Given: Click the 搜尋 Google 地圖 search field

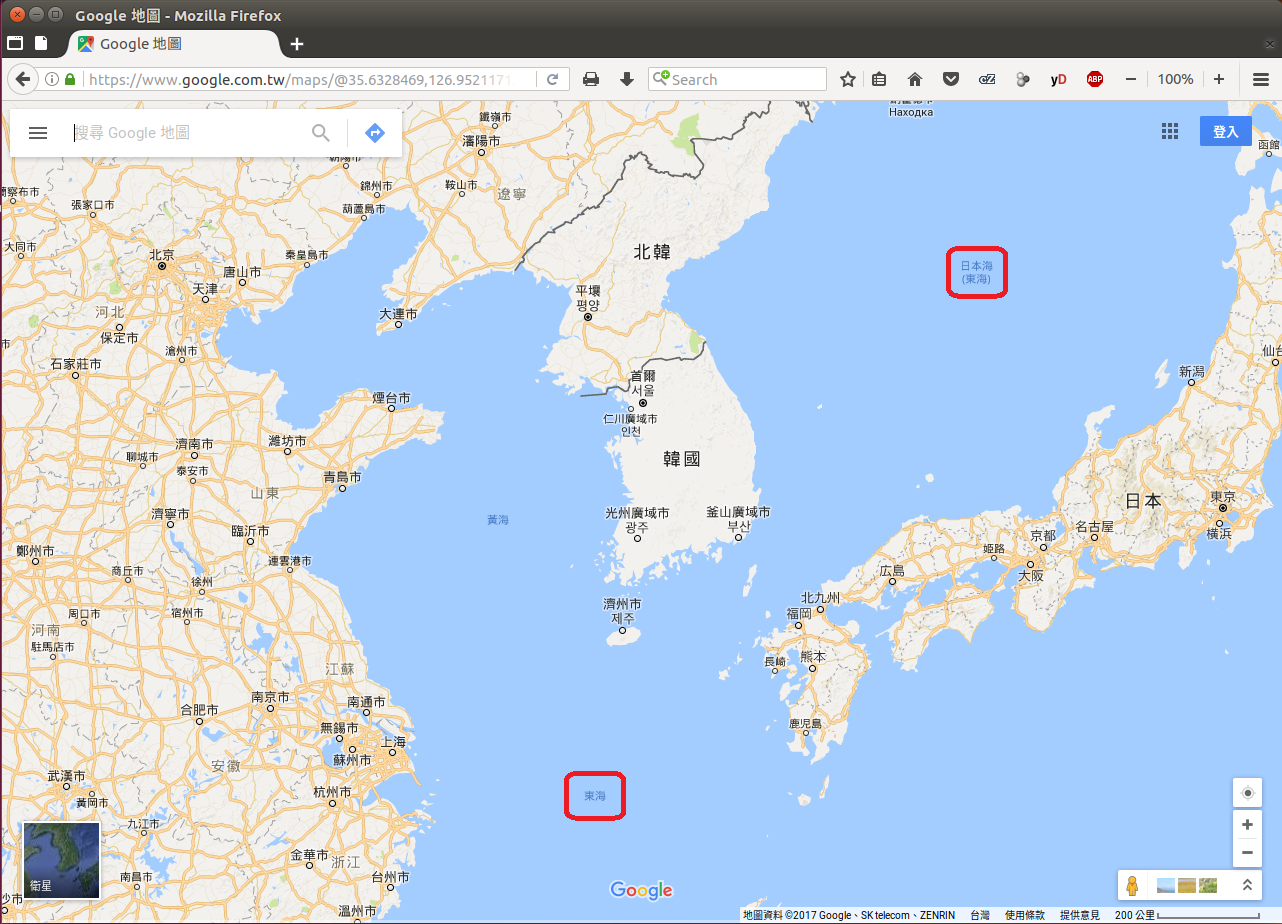Looking at the screenshot, I should [x=190, y=133].
